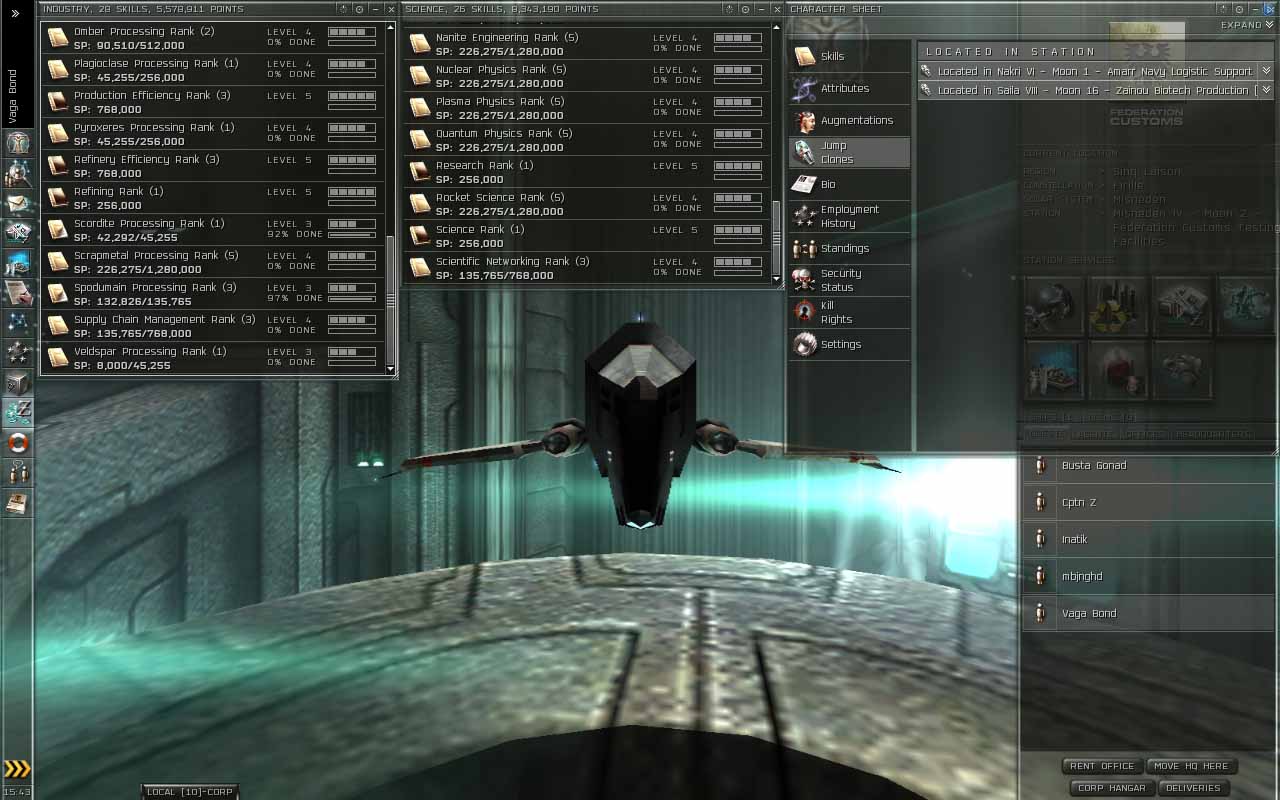Open the Kill Rights section
Image resolution: width=1280 pixels, height=800 pixels.
click(849, 312)
